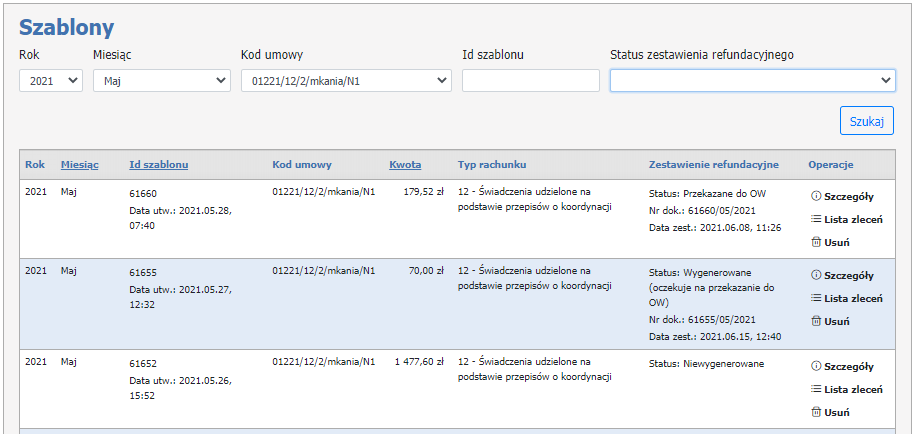This screenshot has height=434, width=917.
Task: Expand Status zestawienia refundacyjnego dropdown
Action: pos(752,81)
